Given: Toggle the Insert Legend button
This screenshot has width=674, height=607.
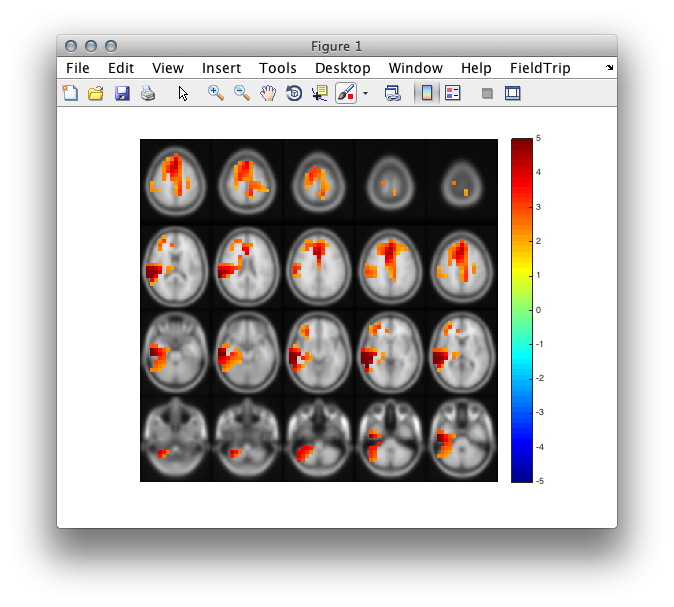Looking at the screenshot, I should [x=453, y=93].
